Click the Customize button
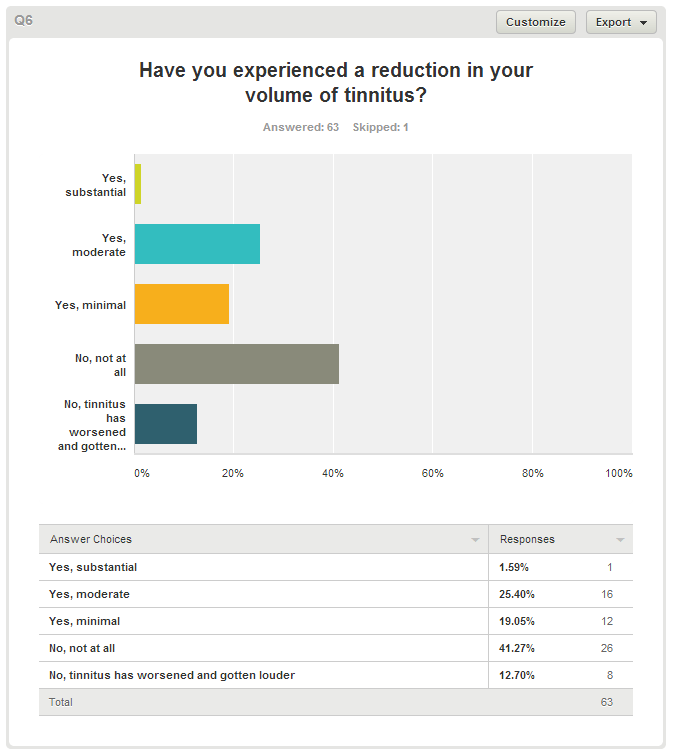Viewport: 673px width, 756px height. [535, 22]
